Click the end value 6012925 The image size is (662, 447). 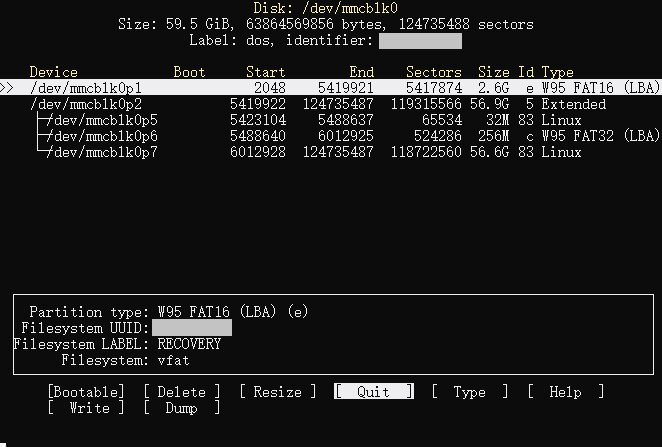pyautogui.click(x=346, y=136)
